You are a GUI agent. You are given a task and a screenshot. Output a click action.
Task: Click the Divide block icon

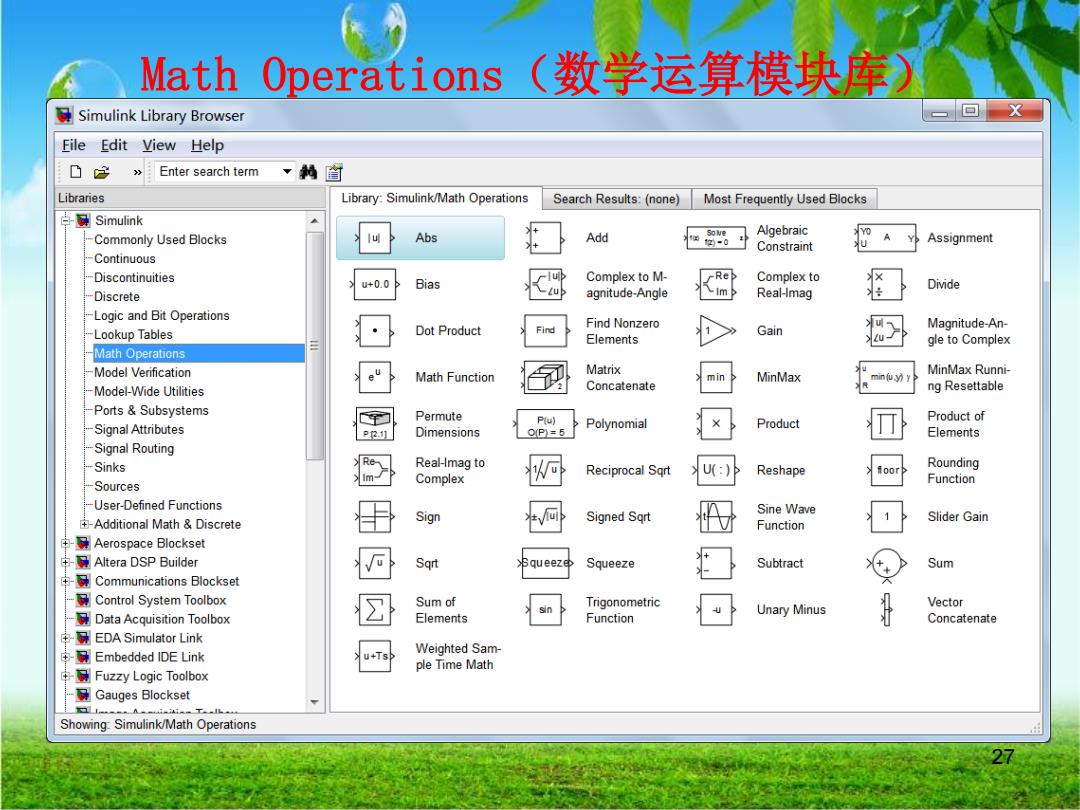(x=887, y=284)
